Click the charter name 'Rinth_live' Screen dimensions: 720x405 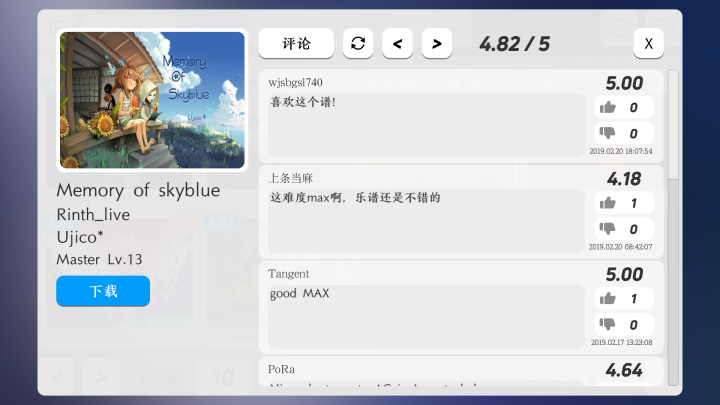(93, 214)
